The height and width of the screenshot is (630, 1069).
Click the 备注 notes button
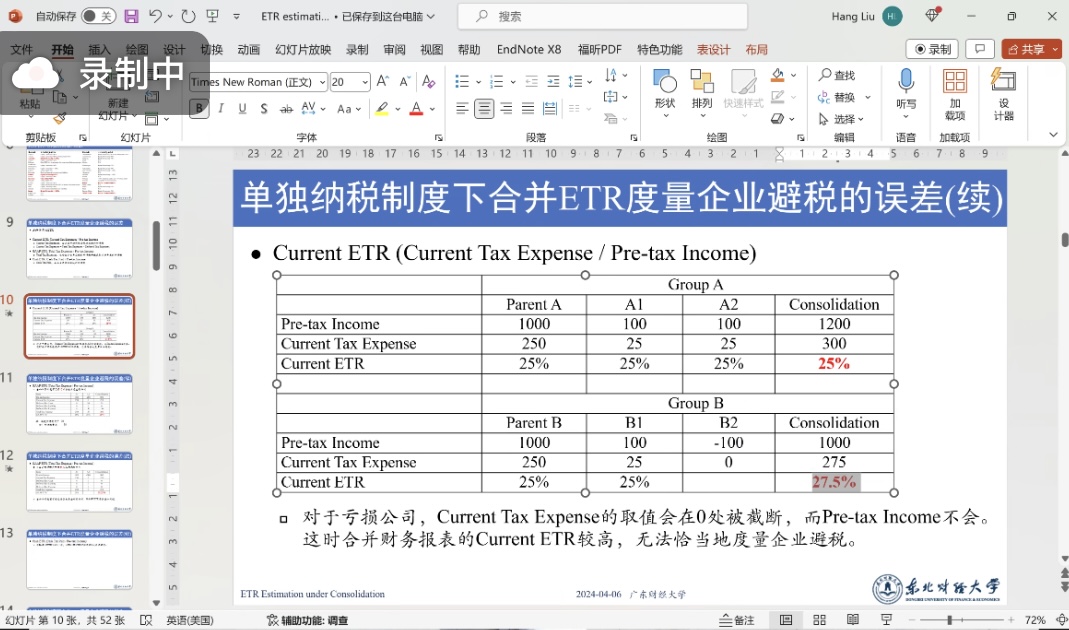737,620
